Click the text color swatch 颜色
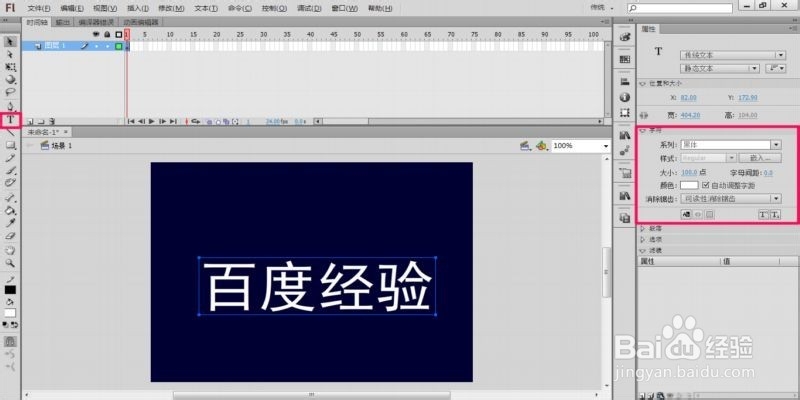The width and height of the screenshot is (800, 400). coord(689,185)
